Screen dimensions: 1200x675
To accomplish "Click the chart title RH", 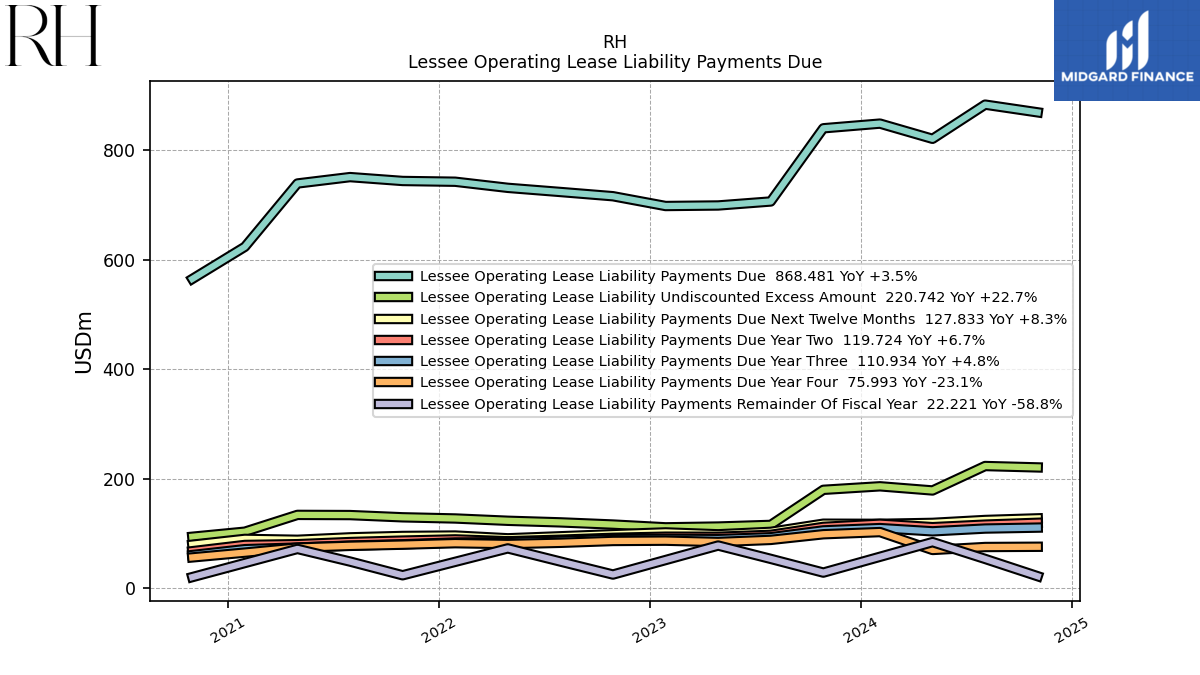I will (615, 42).
